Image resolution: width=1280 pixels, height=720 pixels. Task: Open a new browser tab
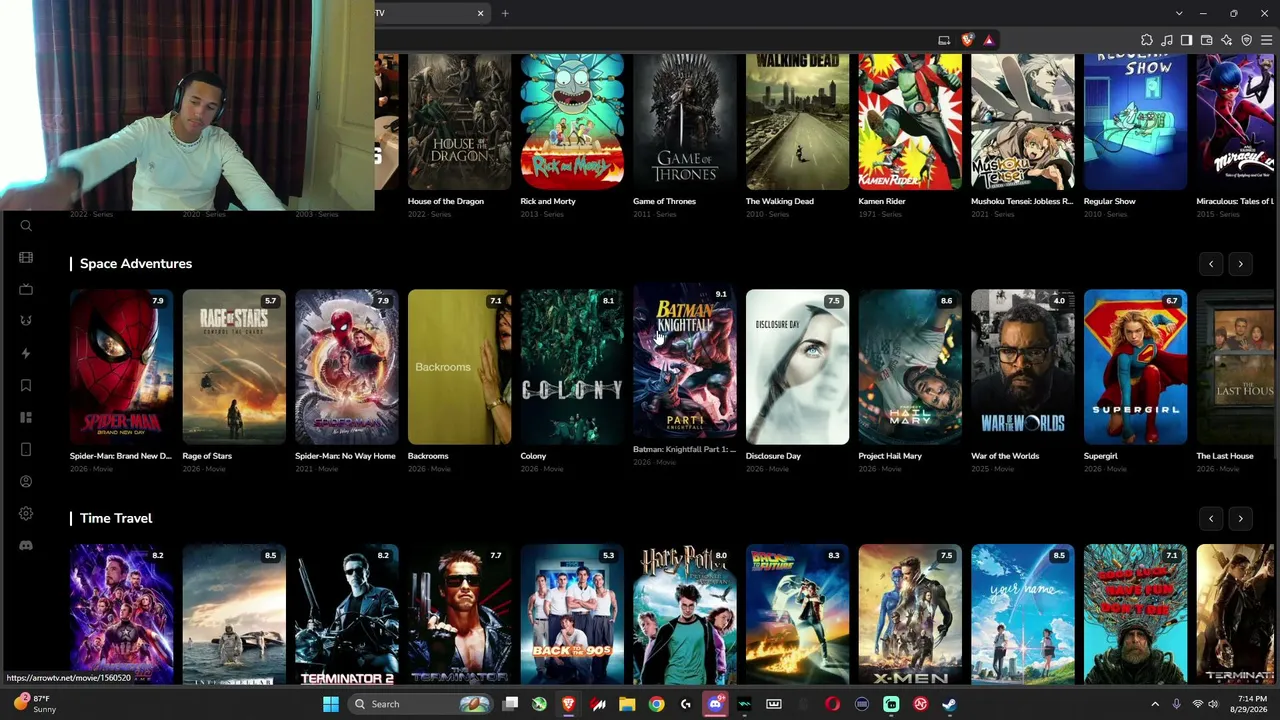point(505,13)
